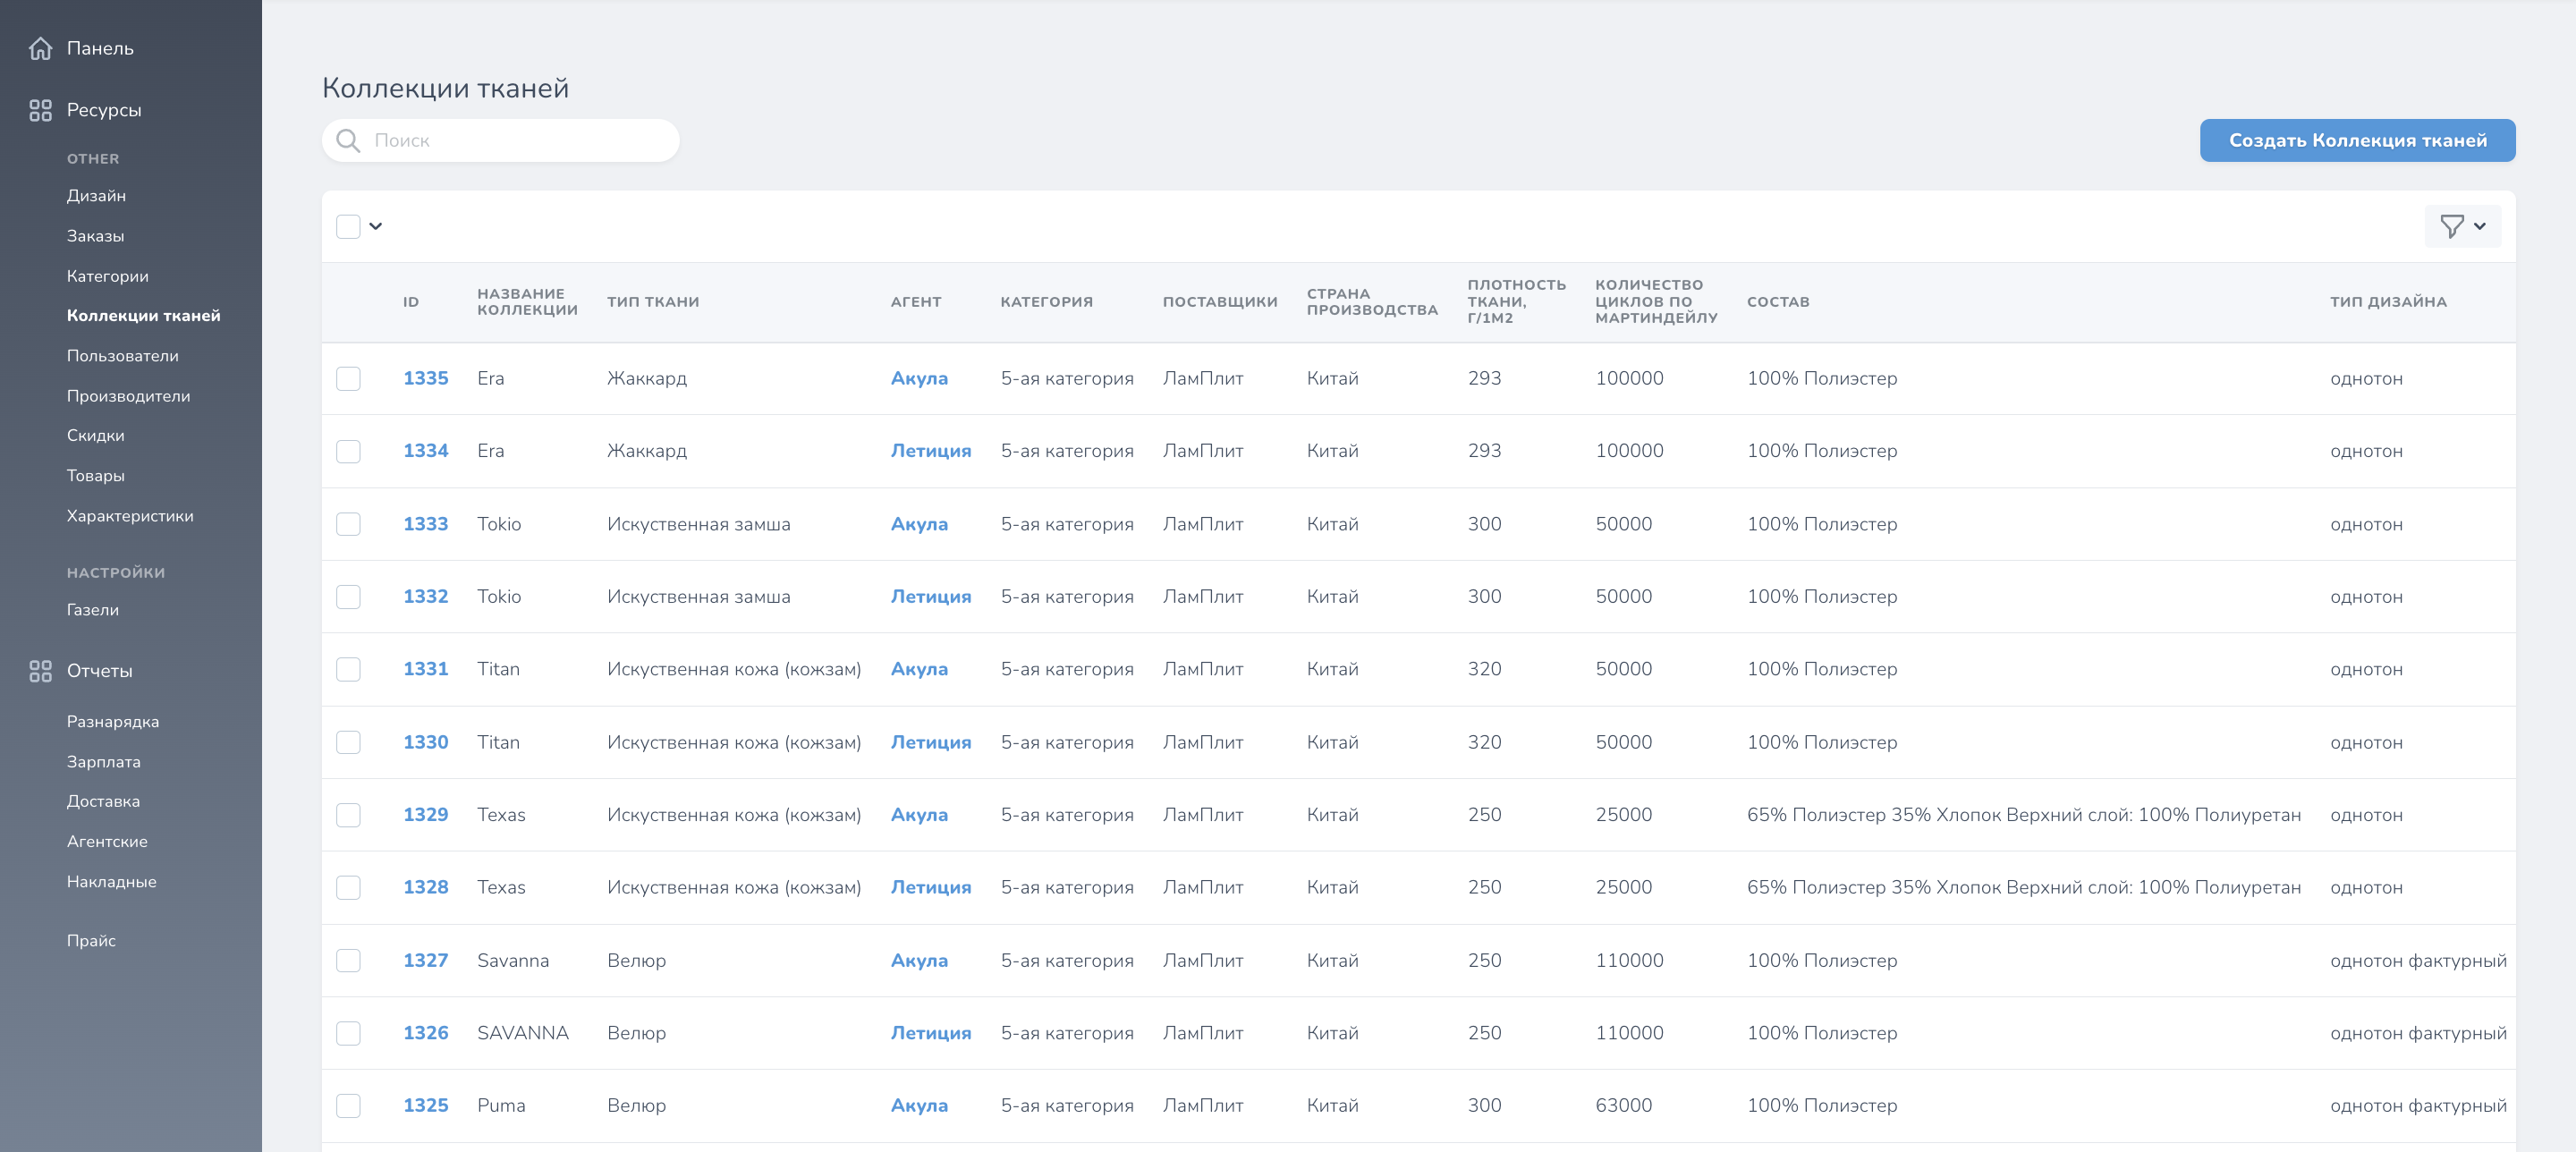Screen dimensions: 2576x1152
Task: Click the Плотность ткани column header
Action: coord(1516,302)
